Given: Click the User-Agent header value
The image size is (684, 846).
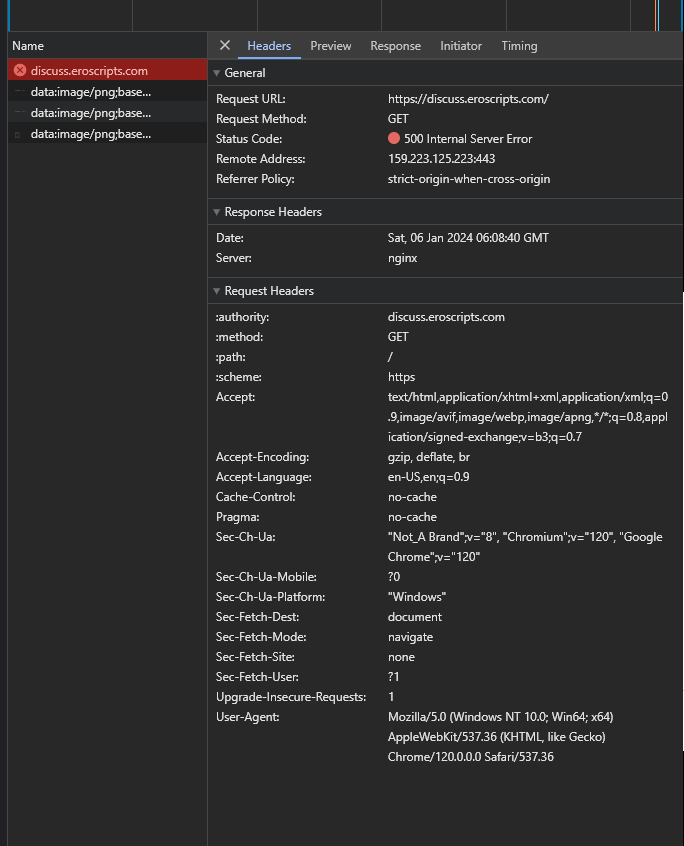Looking at the screenshot, I should (x=501, y=737).
